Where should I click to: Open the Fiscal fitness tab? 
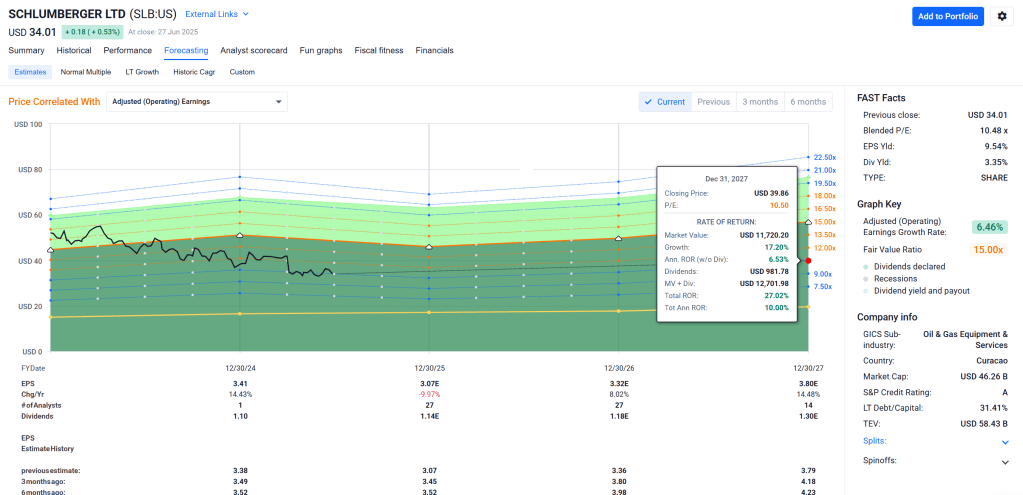[378, 50]
